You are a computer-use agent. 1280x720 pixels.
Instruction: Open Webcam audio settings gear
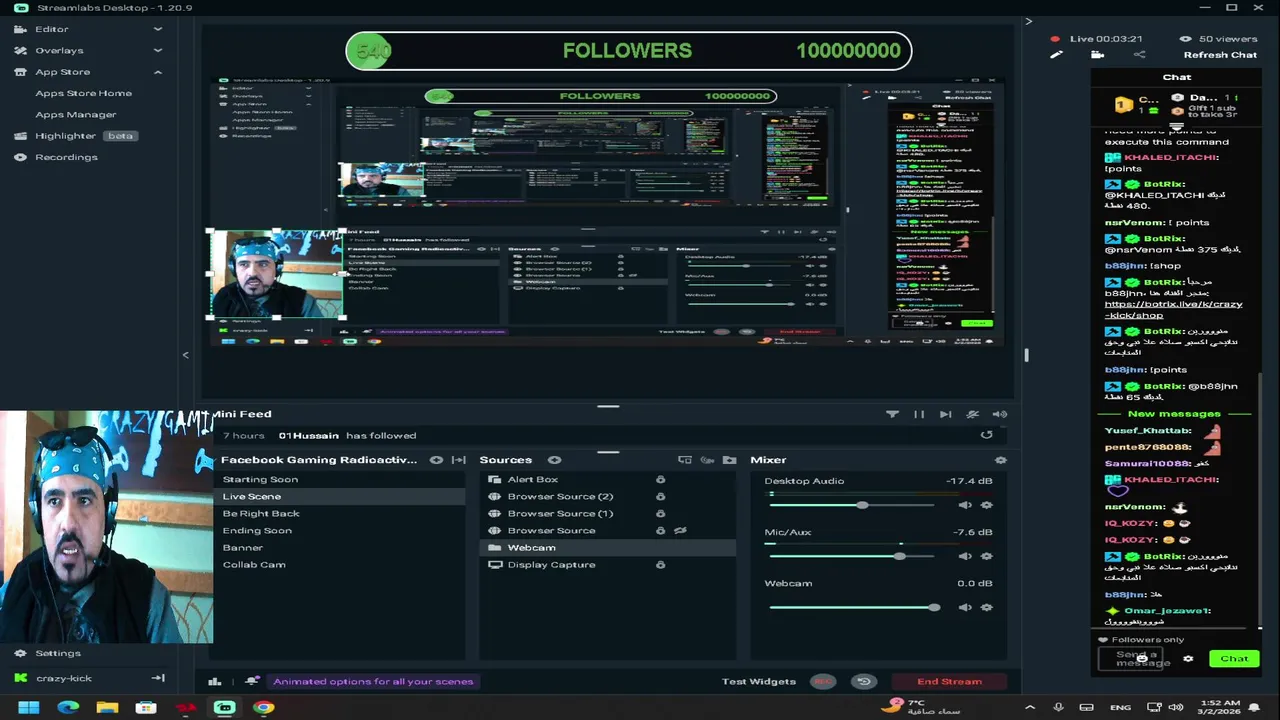coord(986,607)
